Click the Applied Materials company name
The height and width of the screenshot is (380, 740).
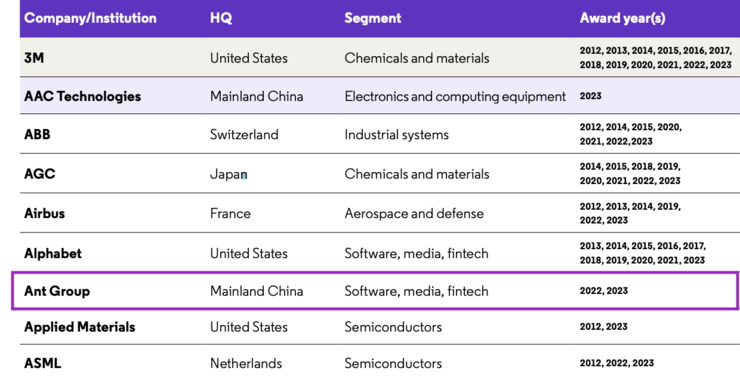pyautogui.click(x=80, y=327)
